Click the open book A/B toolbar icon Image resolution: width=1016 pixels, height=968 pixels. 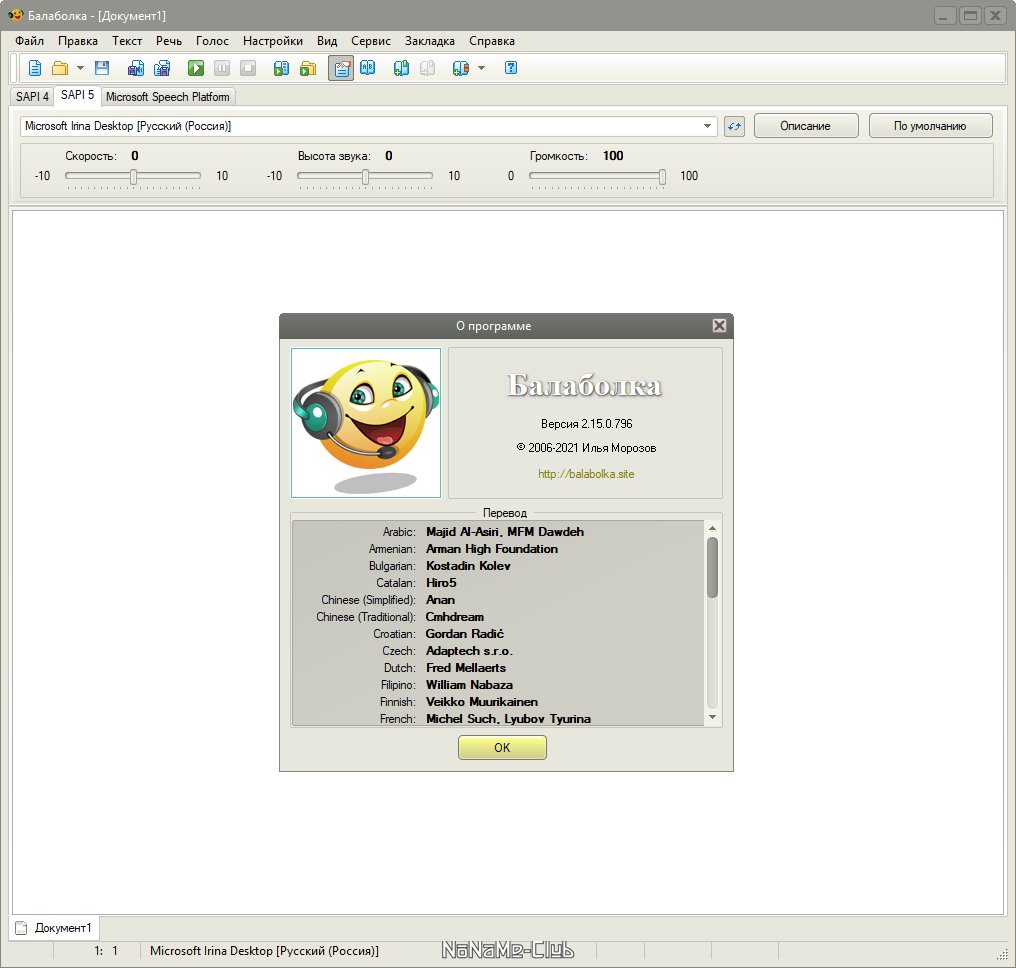367,68
